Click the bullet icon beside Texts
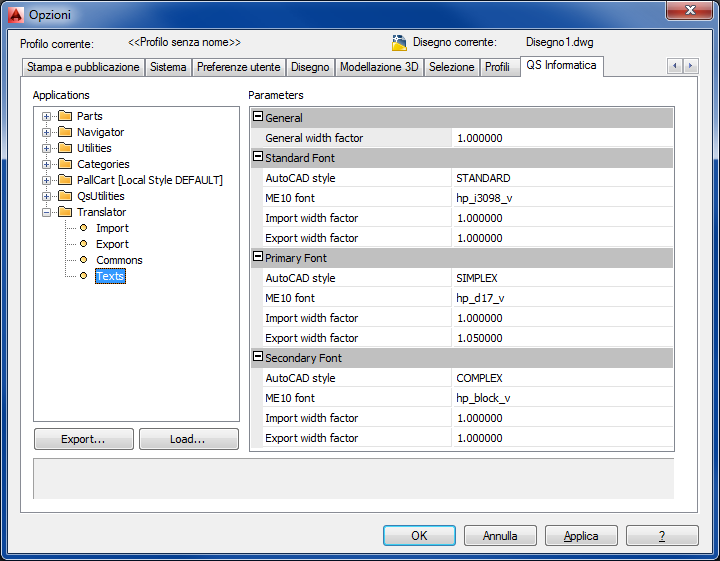The image size is (720, 561). click(84, 276)
